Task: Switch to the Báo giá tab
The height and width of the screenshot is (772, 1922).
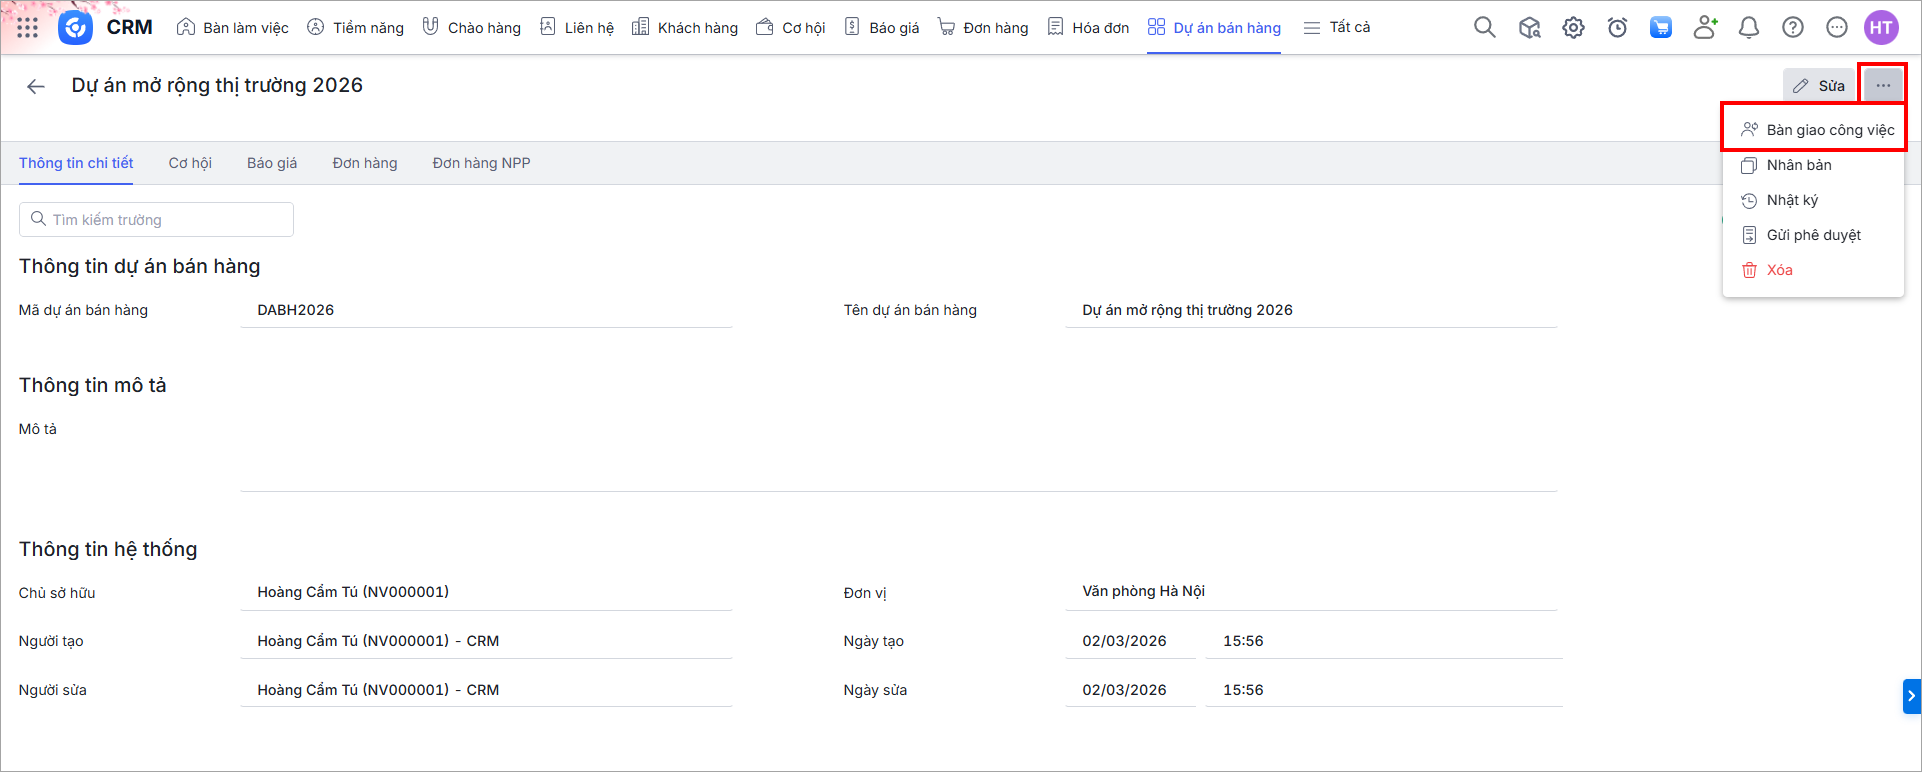Action: tap(272, 163)
